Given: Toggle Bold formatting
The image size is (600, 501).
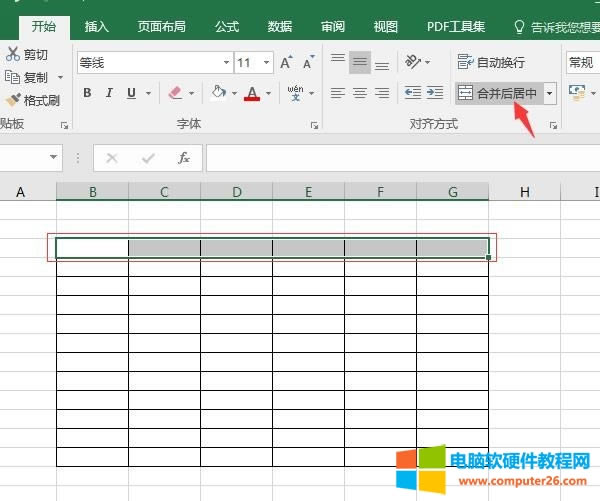Looking at the screenshot, I should pos(87,93).
